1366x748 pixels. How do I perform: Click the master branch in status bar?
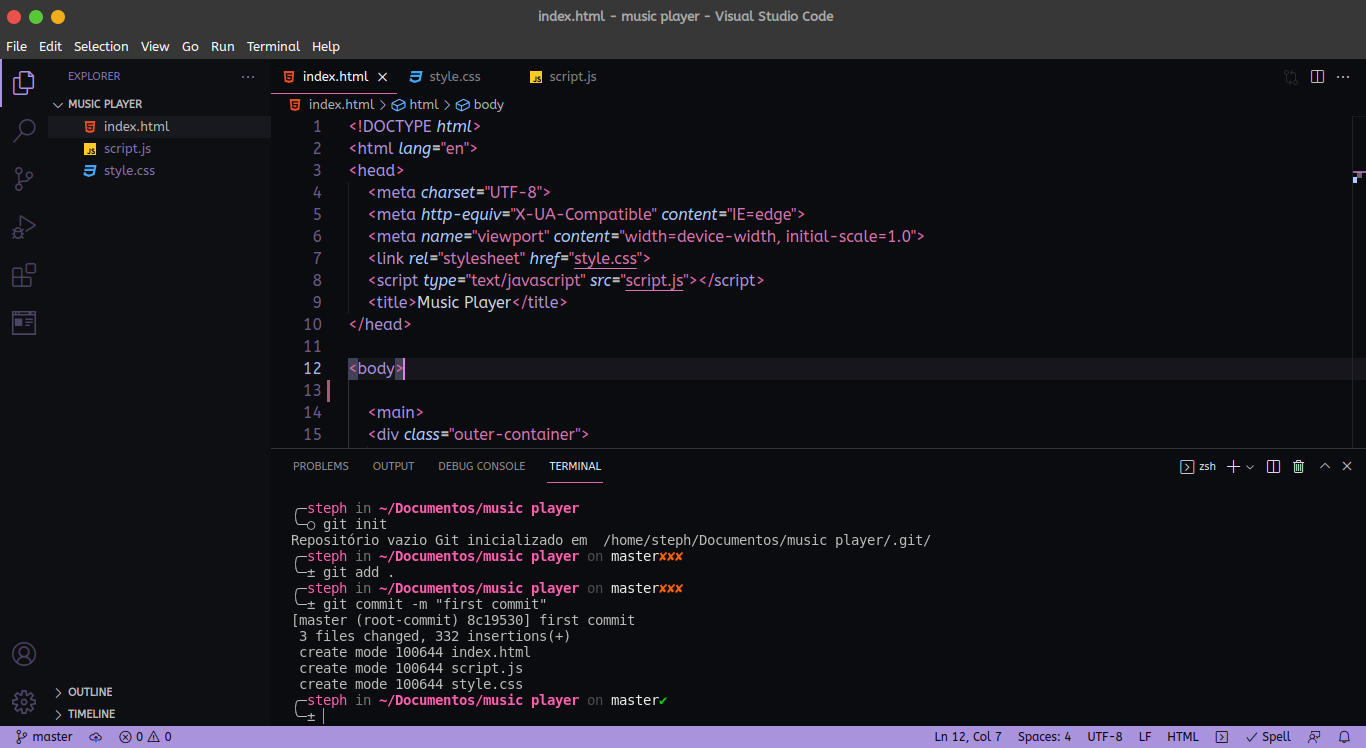(x=44, y=737)
